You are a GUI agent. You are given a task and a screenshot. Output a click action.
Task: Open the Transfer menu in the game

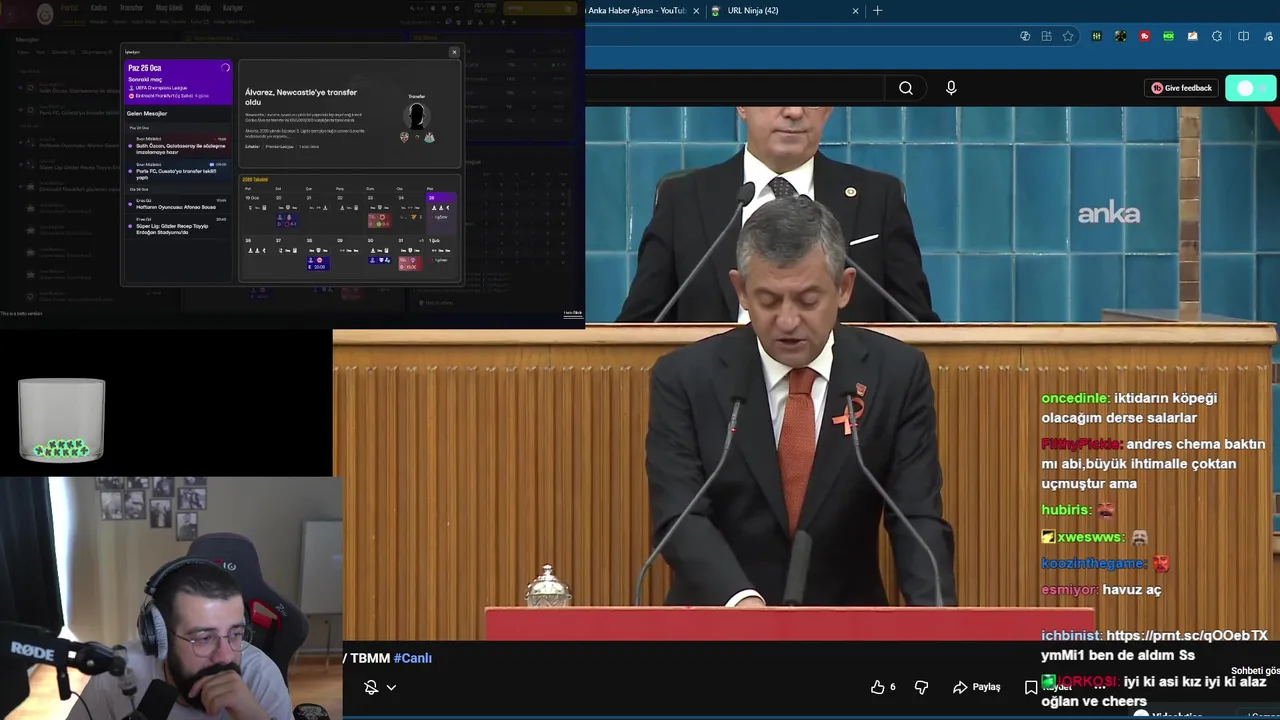tap(131, 8)
